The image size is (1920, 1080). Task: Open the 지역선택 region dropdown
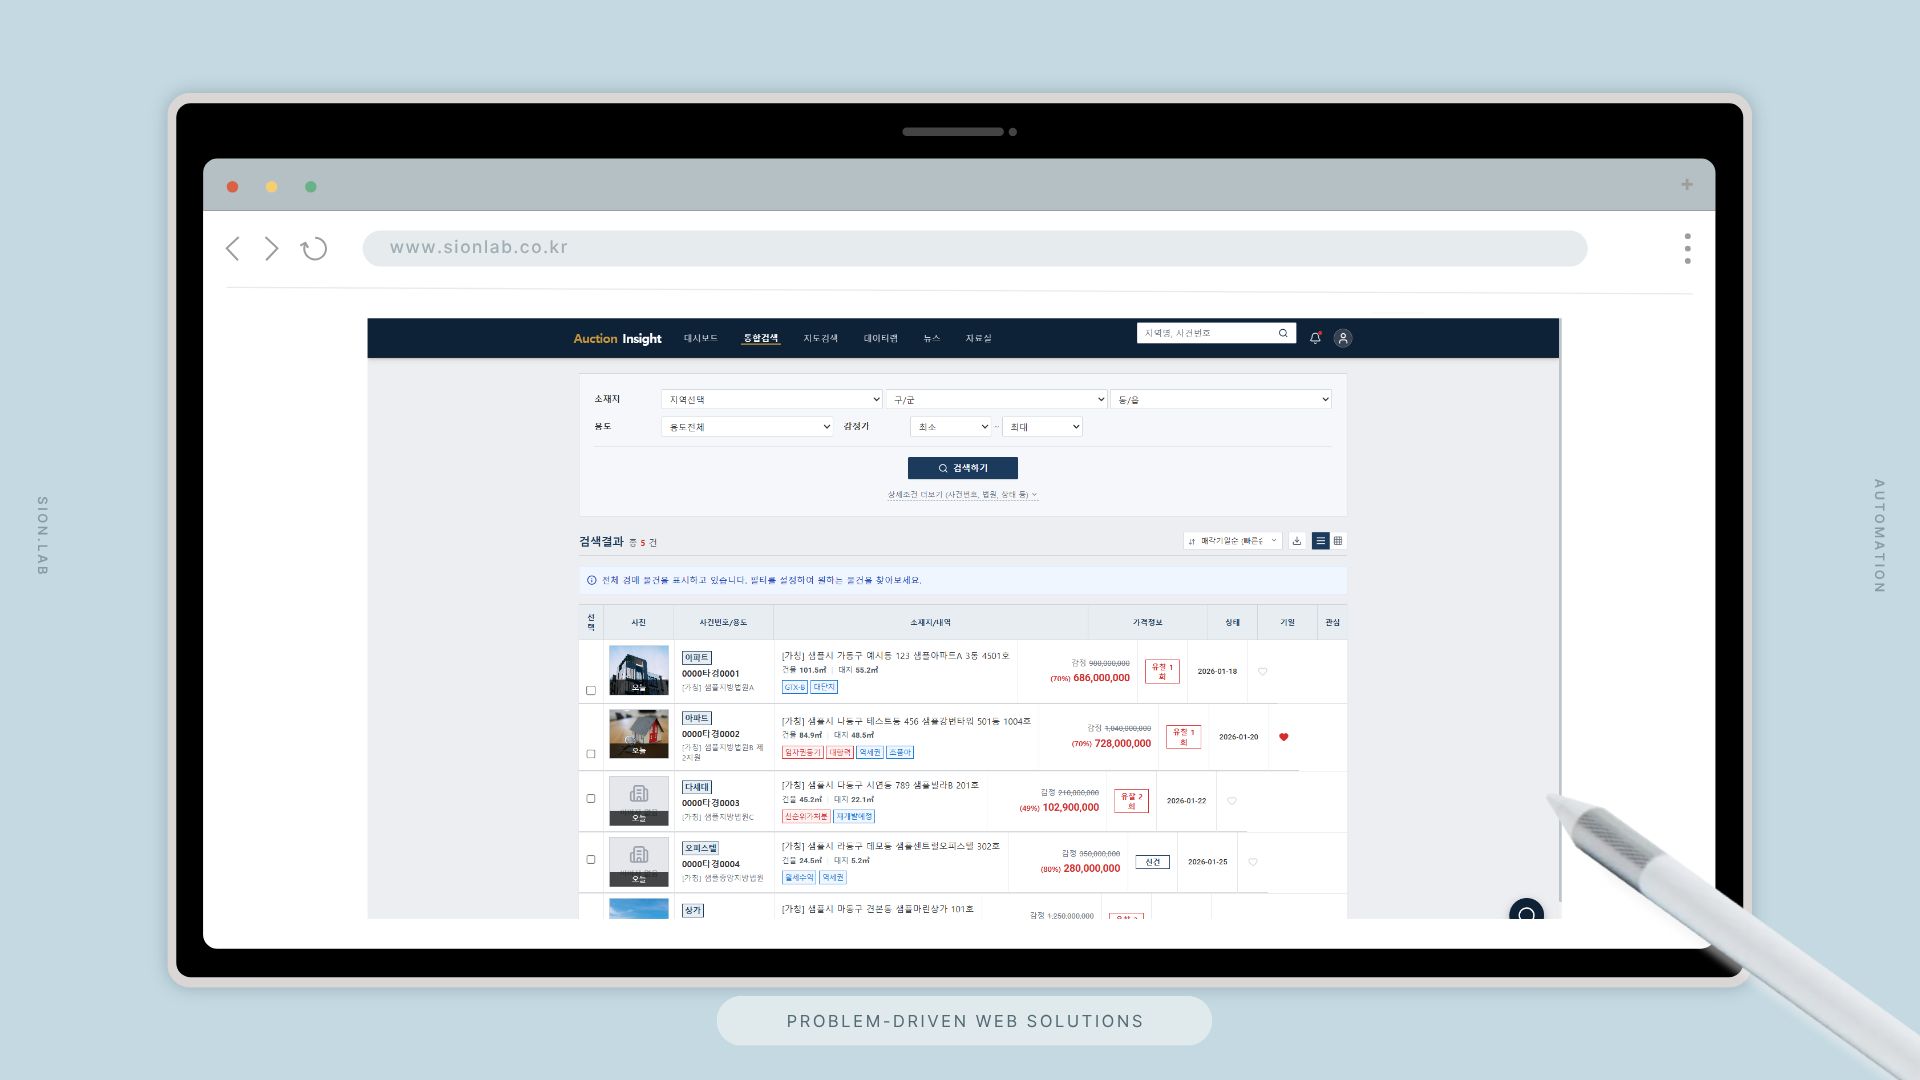point(770,399)
